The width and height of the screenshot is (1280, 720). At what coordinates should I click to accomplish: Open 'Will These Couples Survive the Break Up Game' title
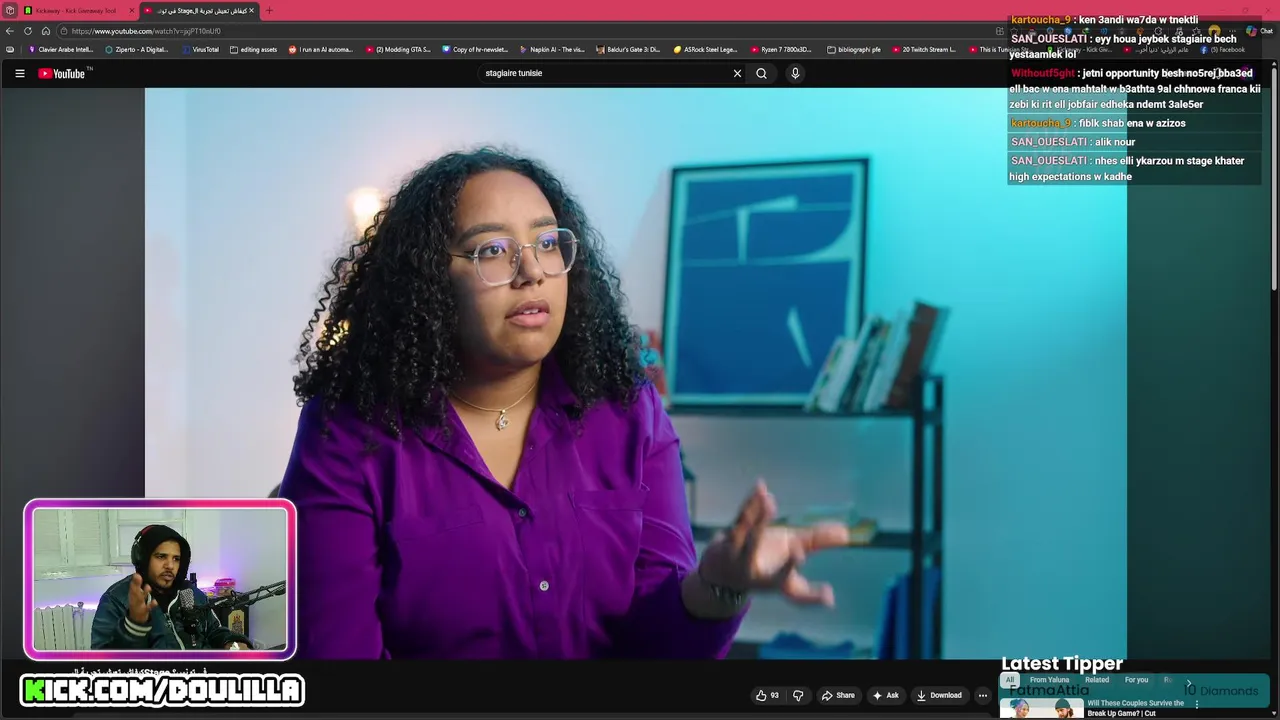click(1136, 708)
